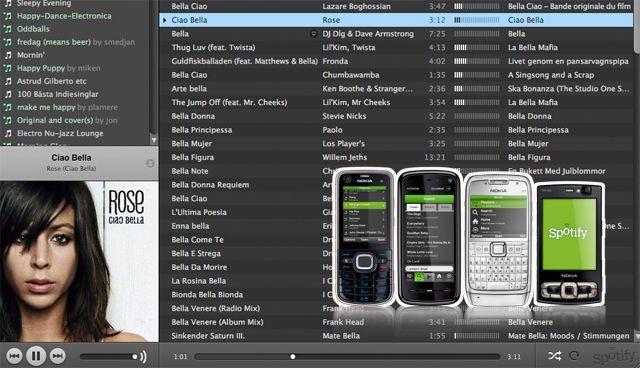The width and height of the screenshot is (640, 368).
Task: Select the Electro Nu-jazz Lounge playlist
Action: (x=60, y=133)
